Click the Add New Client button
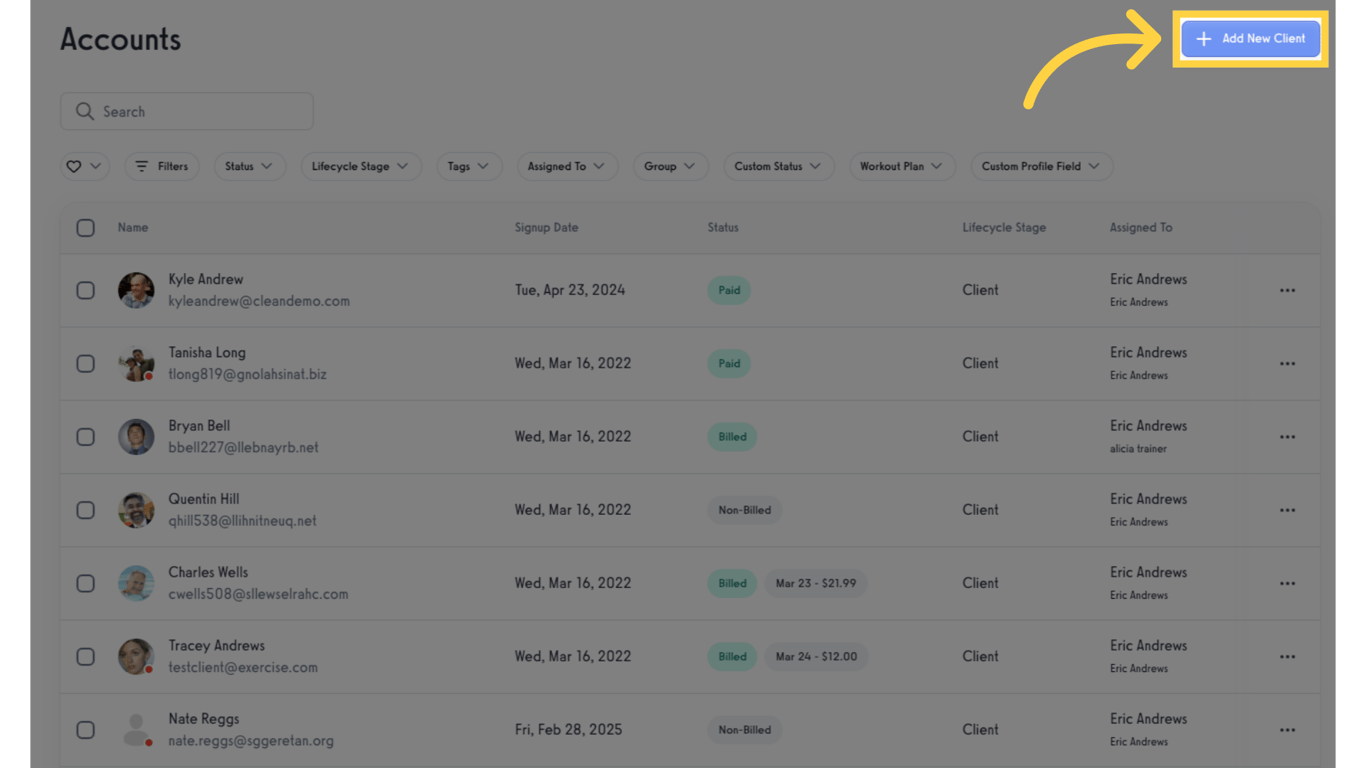The width and height of the screenshot is (1366, 768). pos(1250,39)
